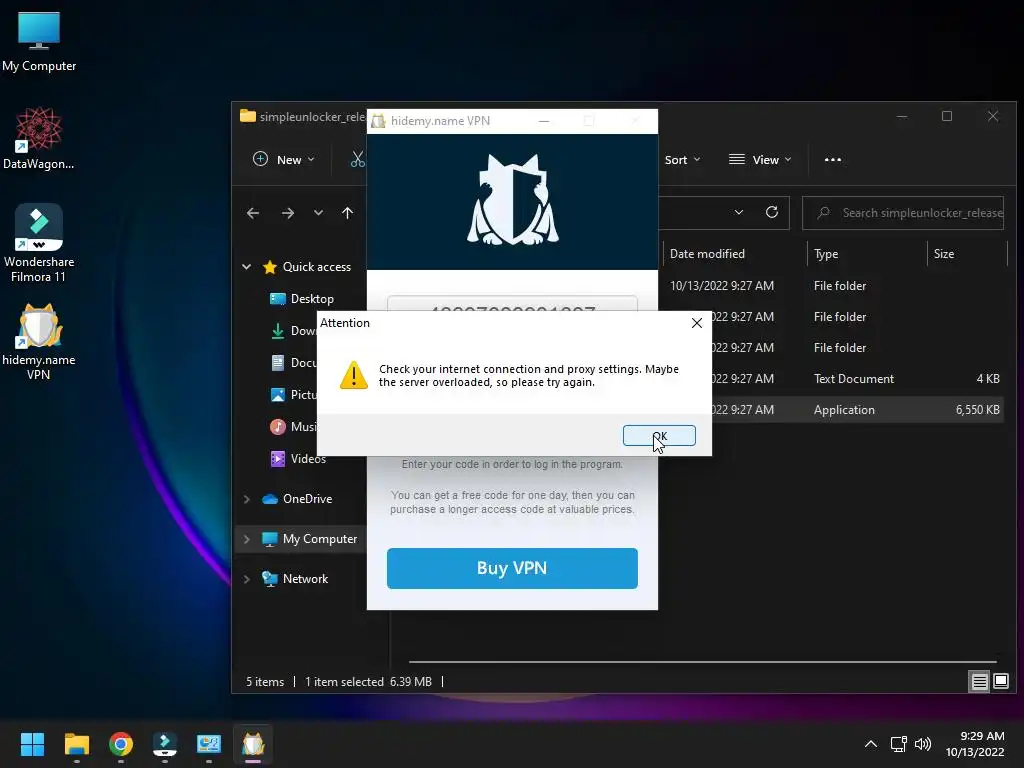Click the Documents icon in sidebar

point(278,362)
